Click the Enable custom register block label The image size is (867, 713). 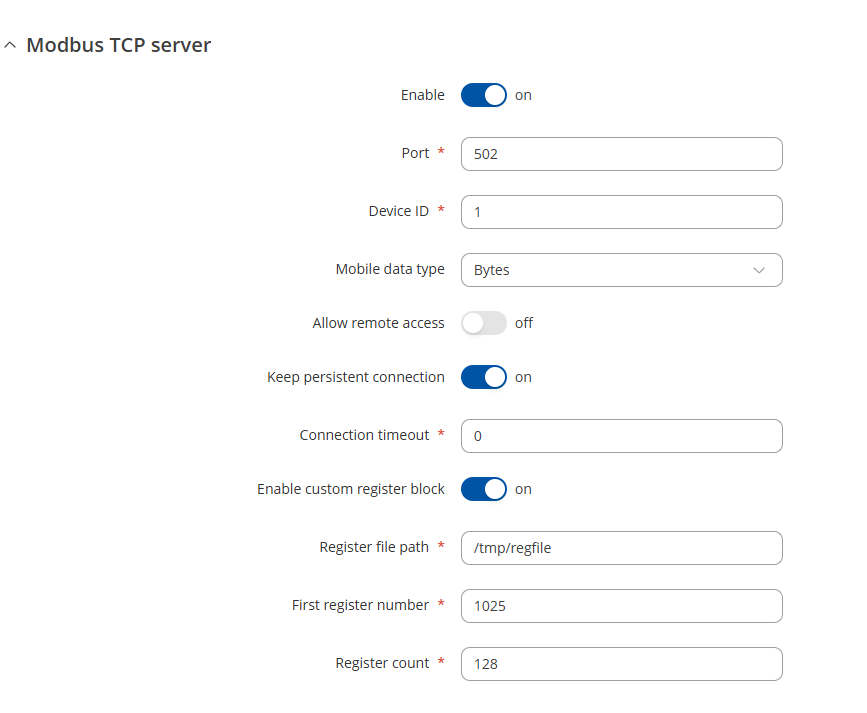click(x=350, y=489)
